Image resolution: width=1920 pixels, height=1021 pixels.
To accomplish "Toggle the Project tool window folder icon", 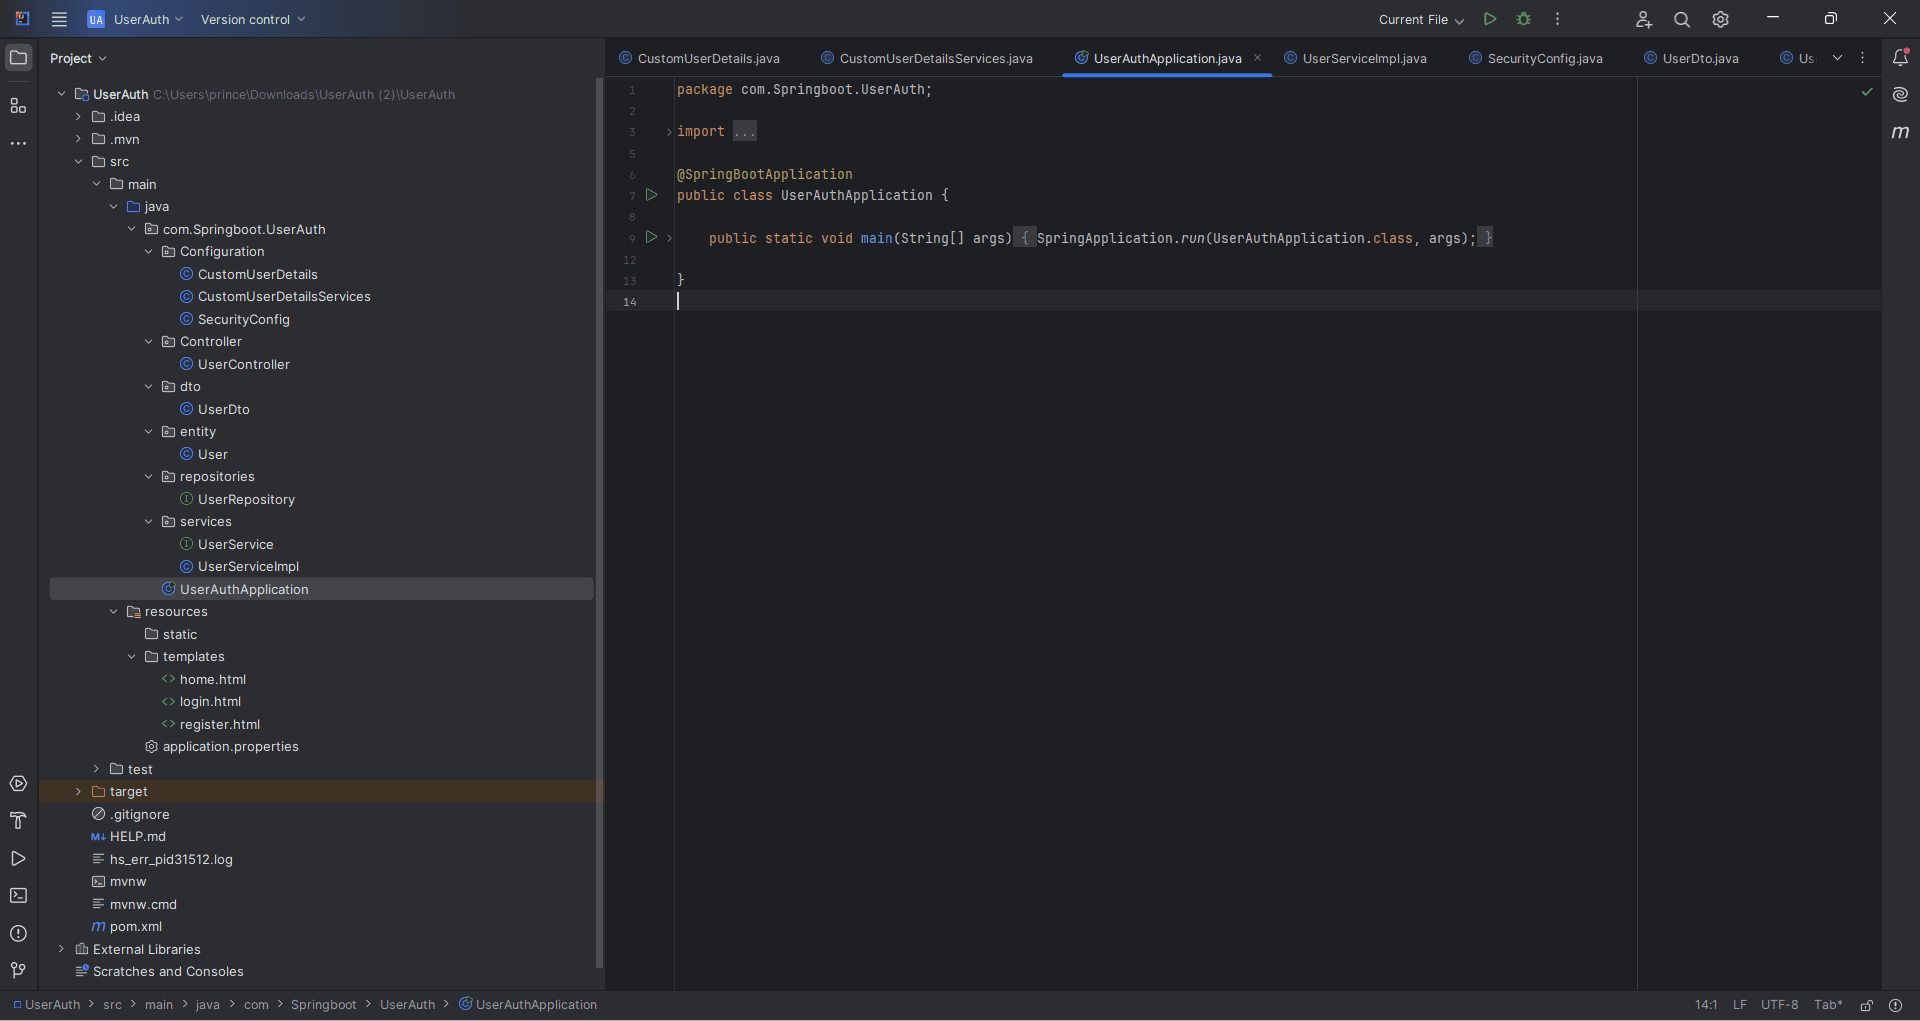I will [x=18, y=58].
